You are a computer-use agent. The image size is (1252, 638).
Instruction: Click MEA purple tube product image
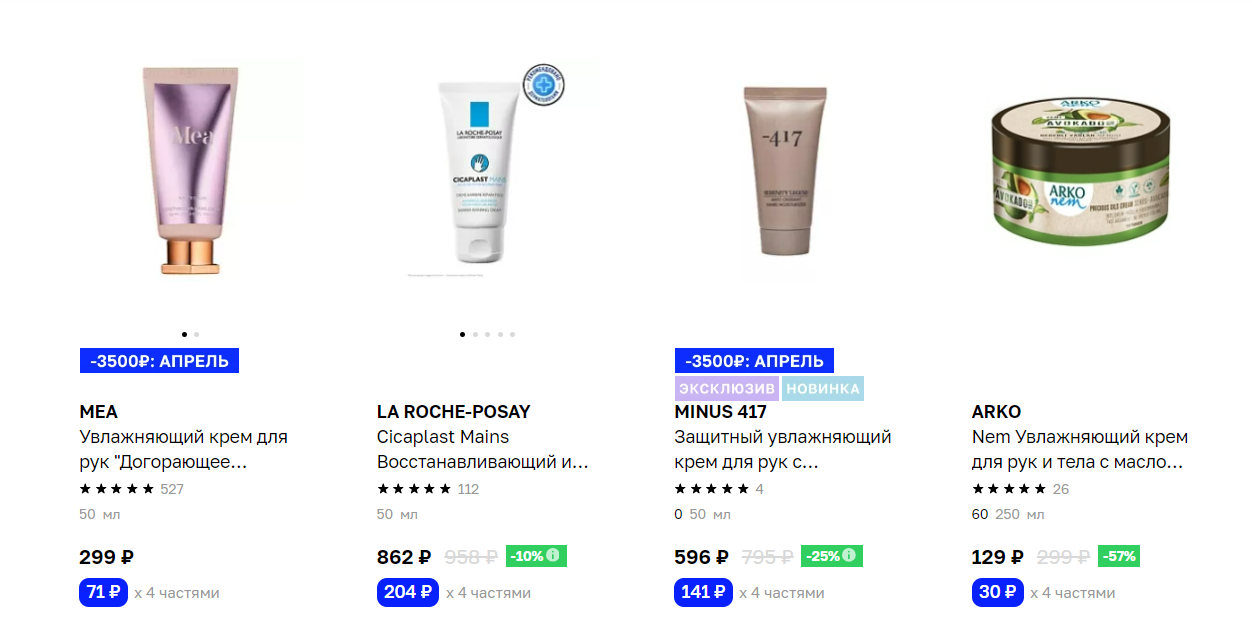[190, 170]
